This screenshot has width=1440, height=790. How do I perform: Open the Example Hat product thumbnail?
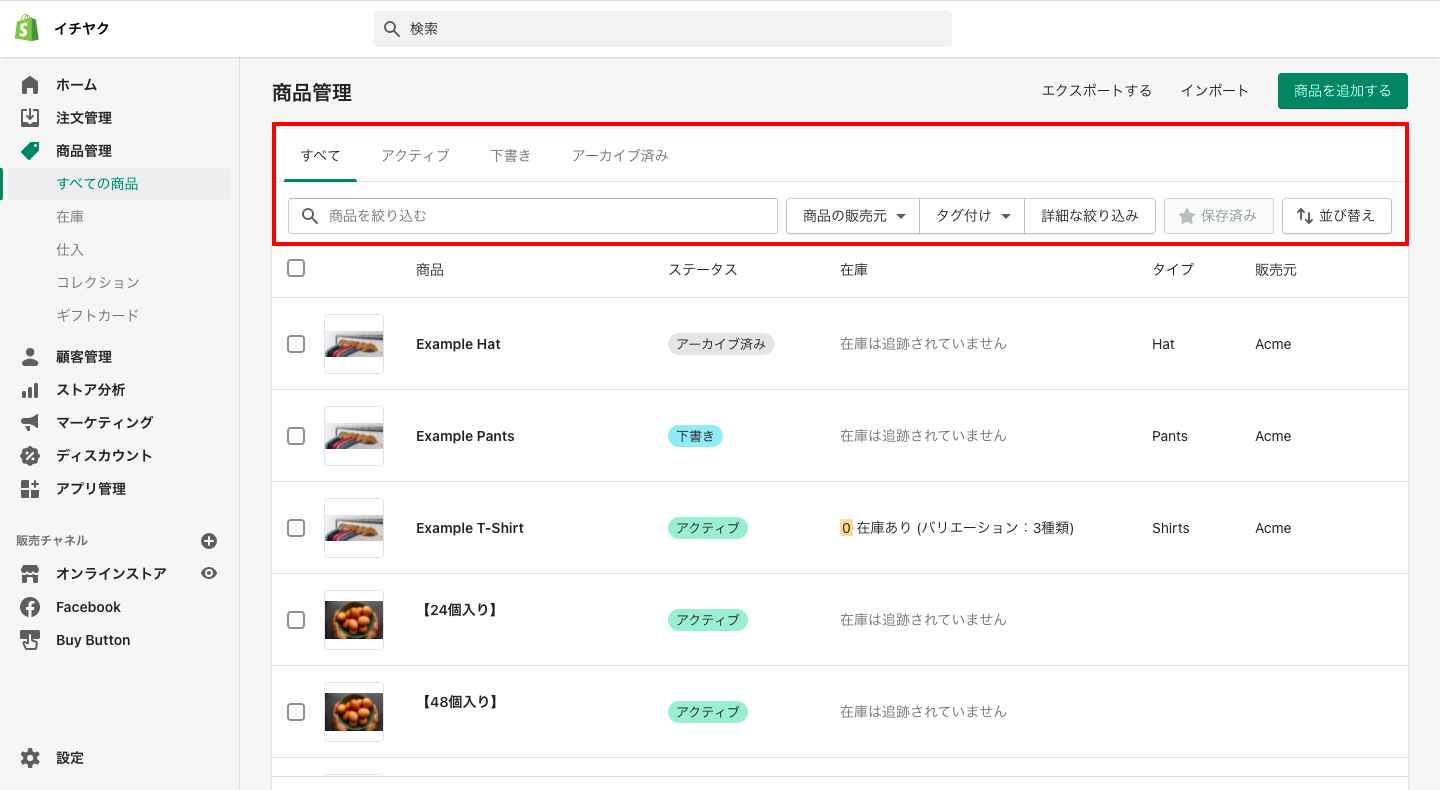354,344
